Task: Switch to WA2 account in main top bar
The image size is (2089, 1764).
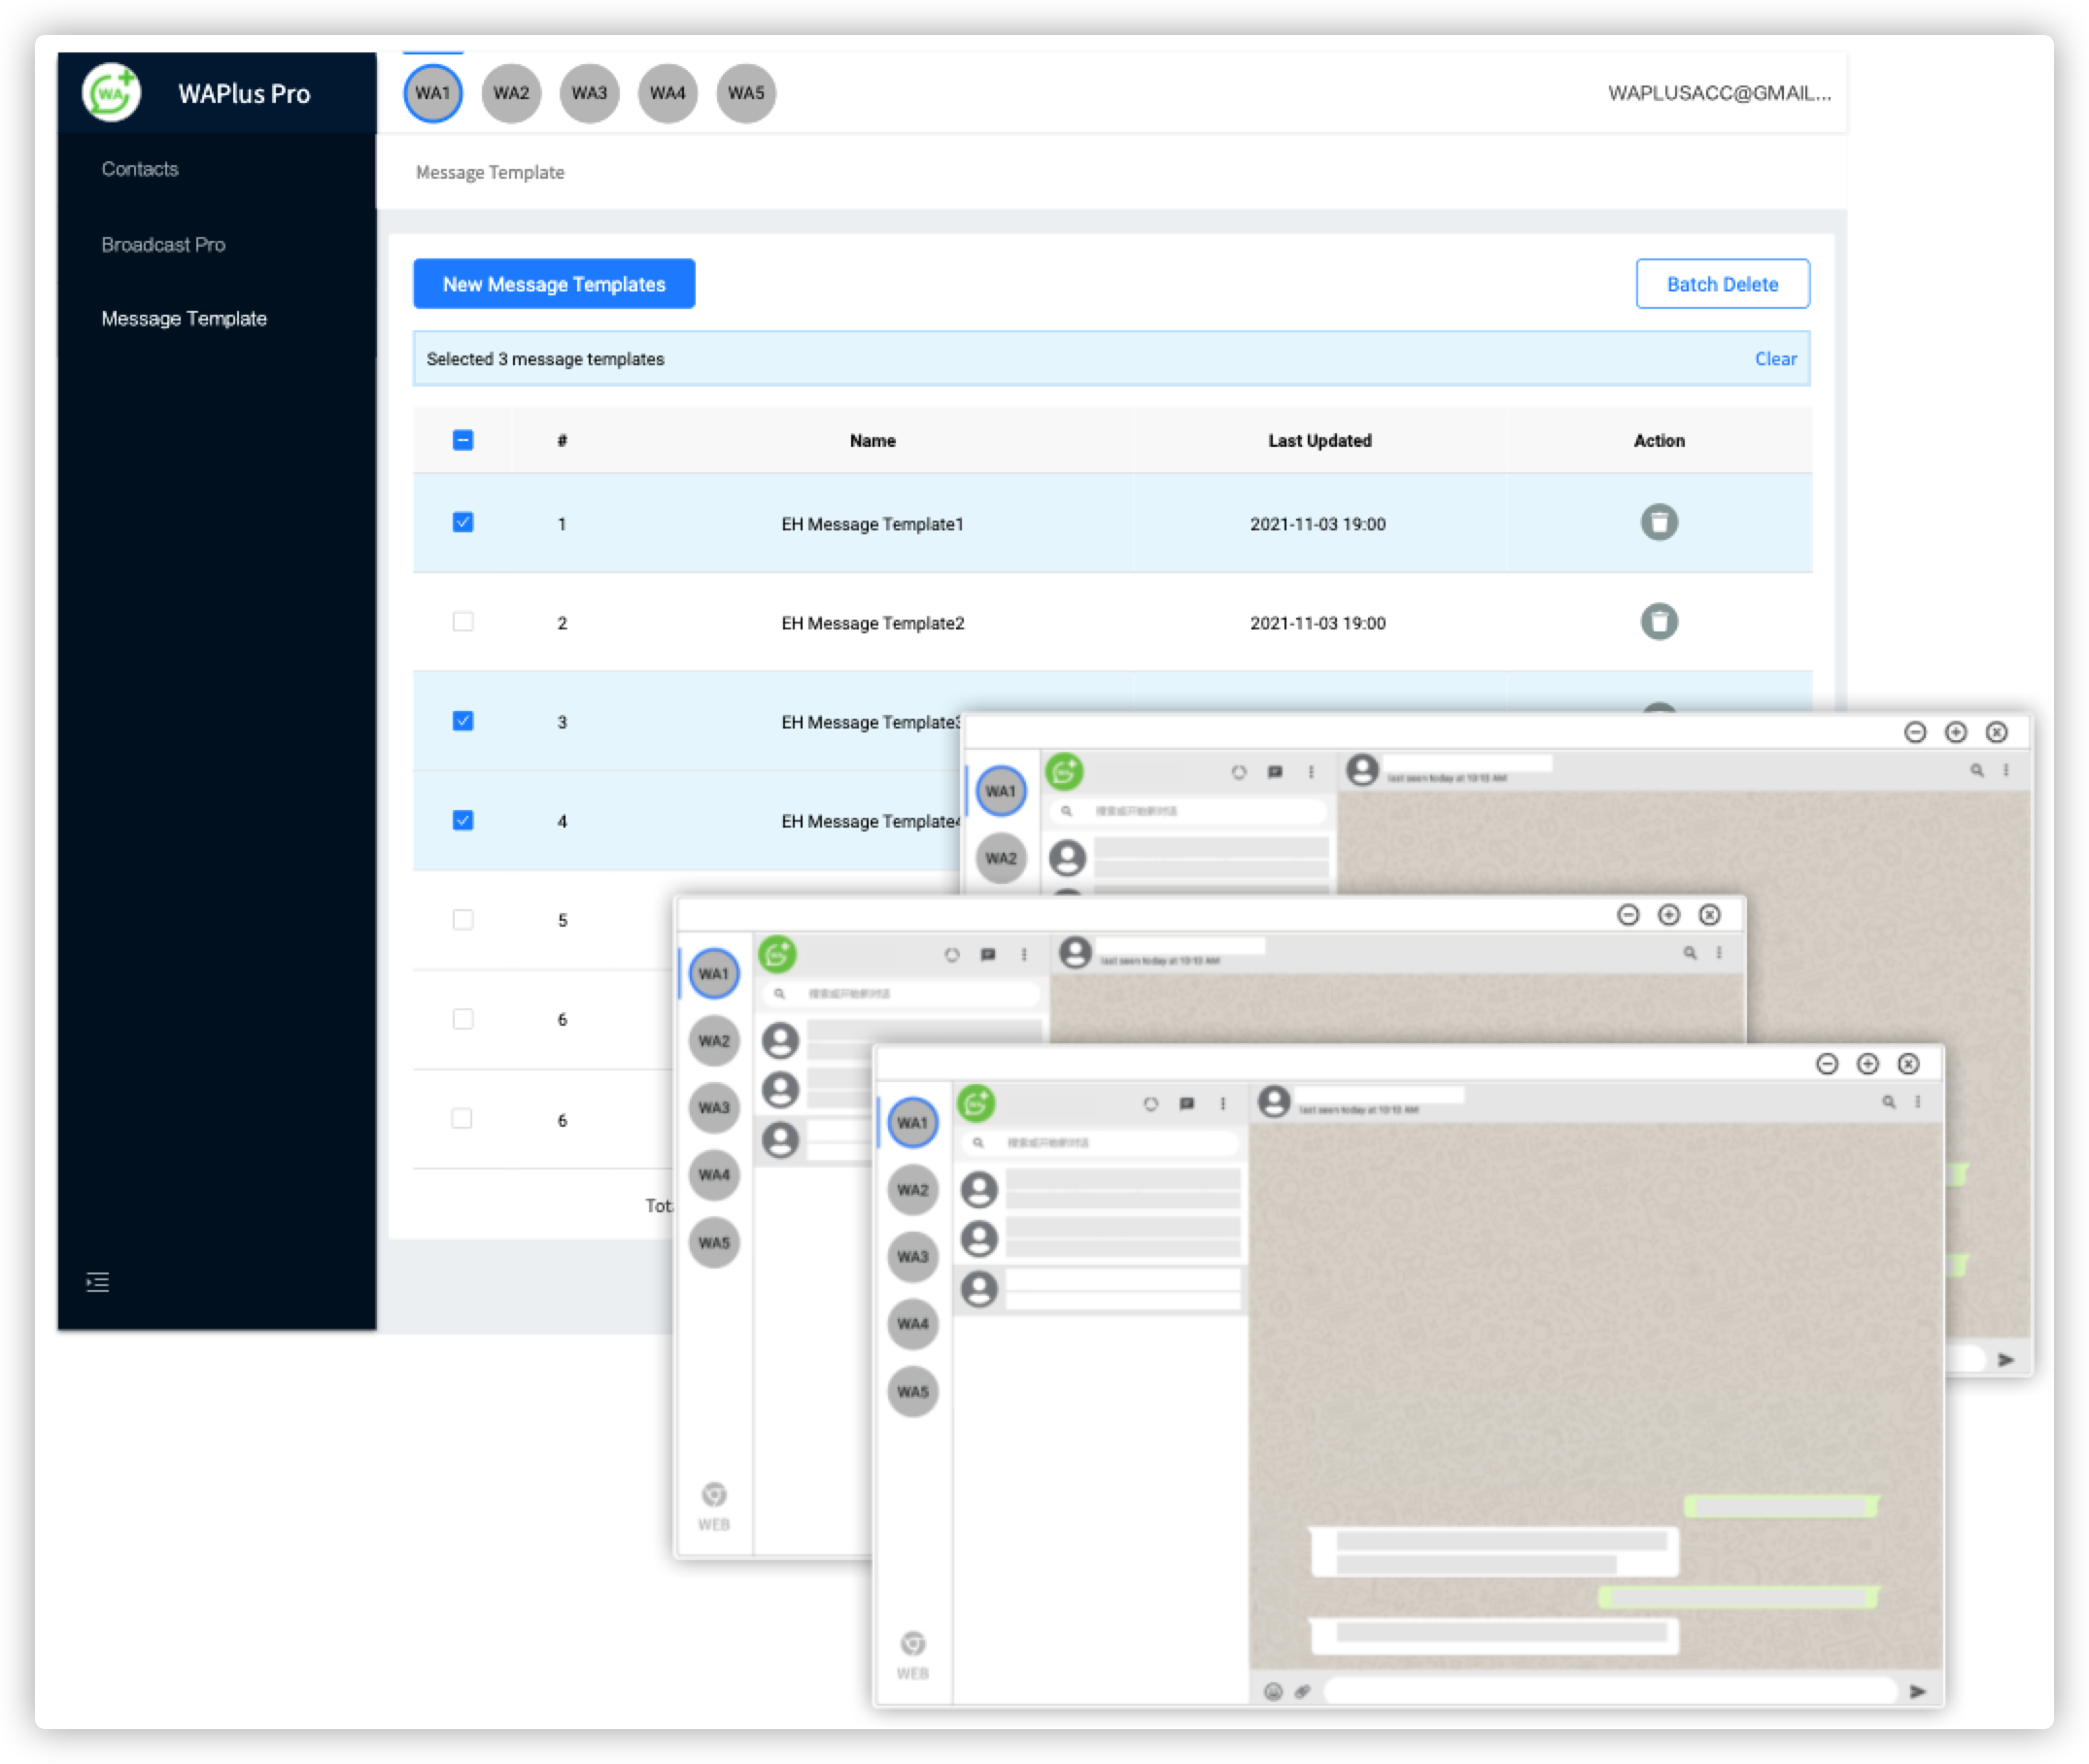Action: point(511,93)
